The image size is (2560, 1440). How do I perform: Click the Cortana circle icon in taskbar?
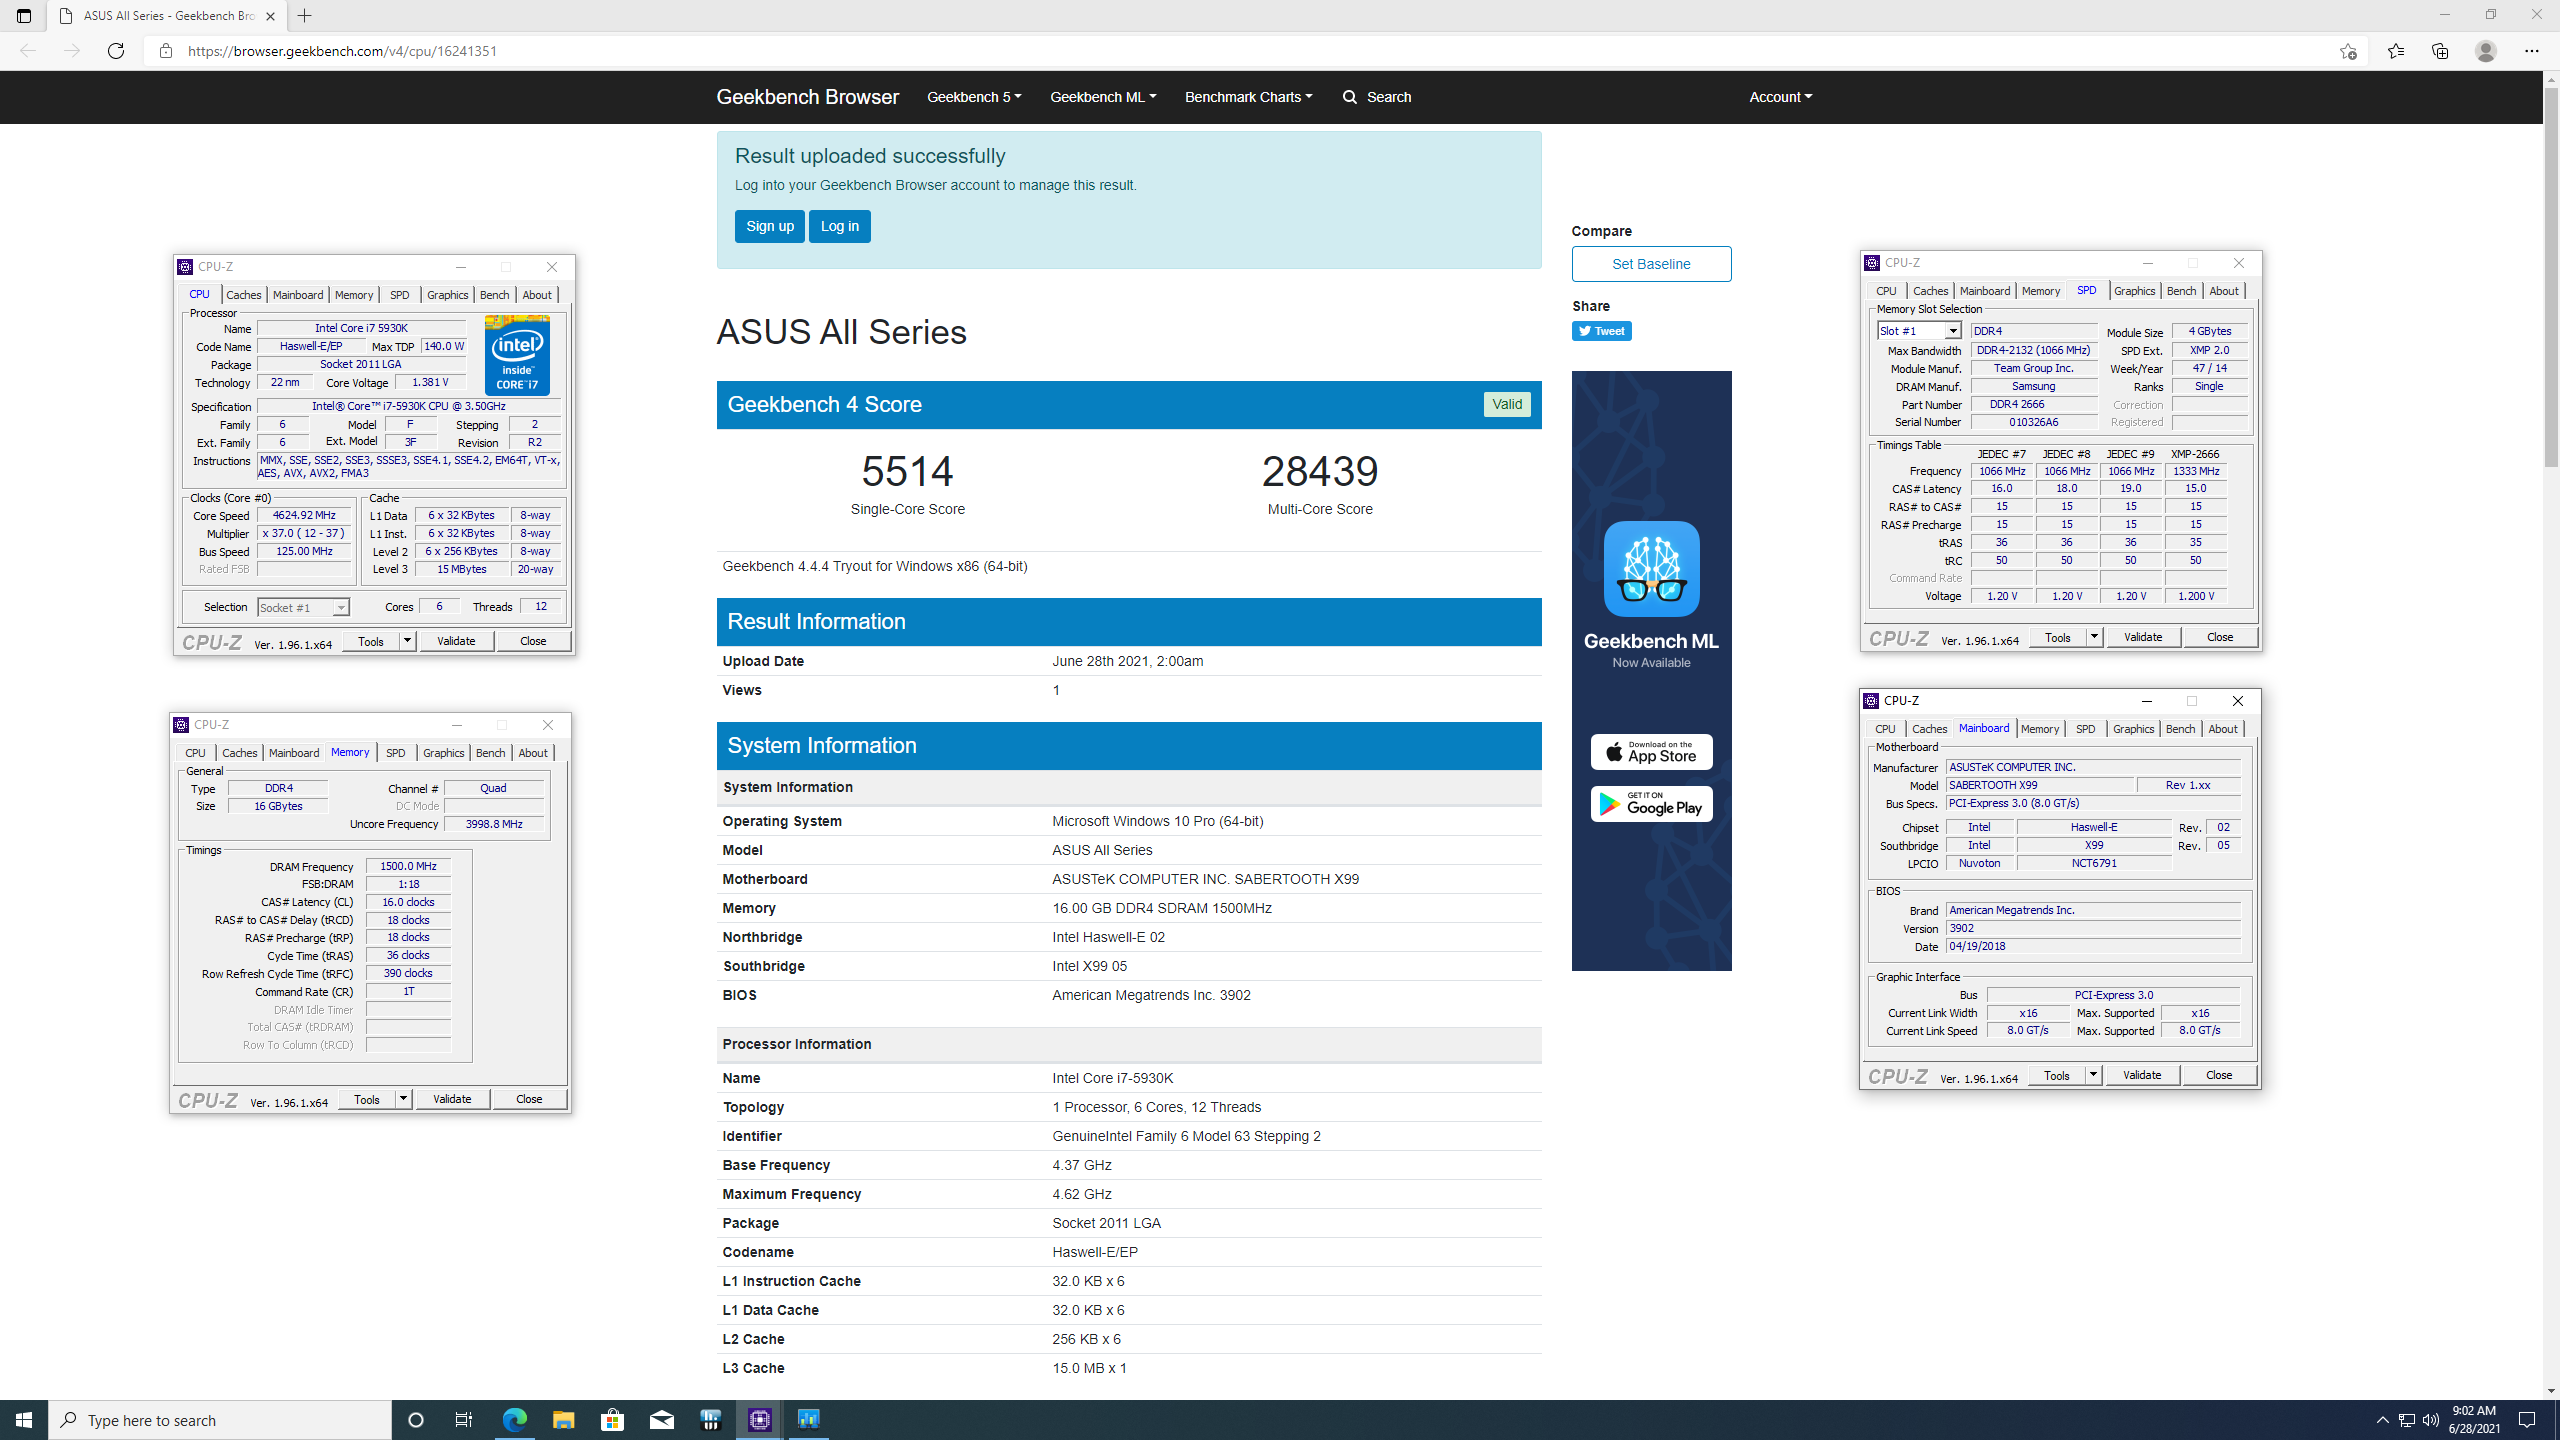[x=416, y=1420]
